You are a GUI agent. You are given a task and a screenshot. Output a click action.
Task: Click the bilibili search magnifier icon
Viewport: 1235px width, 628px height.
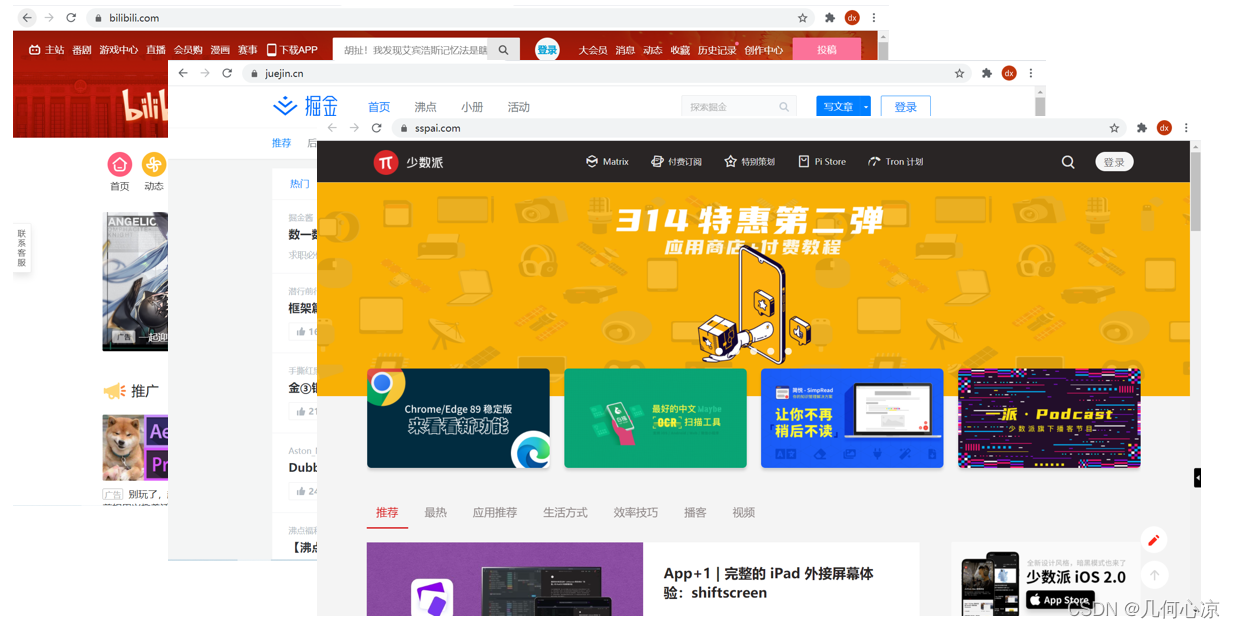pyautogui.click(x=504, y=50)
